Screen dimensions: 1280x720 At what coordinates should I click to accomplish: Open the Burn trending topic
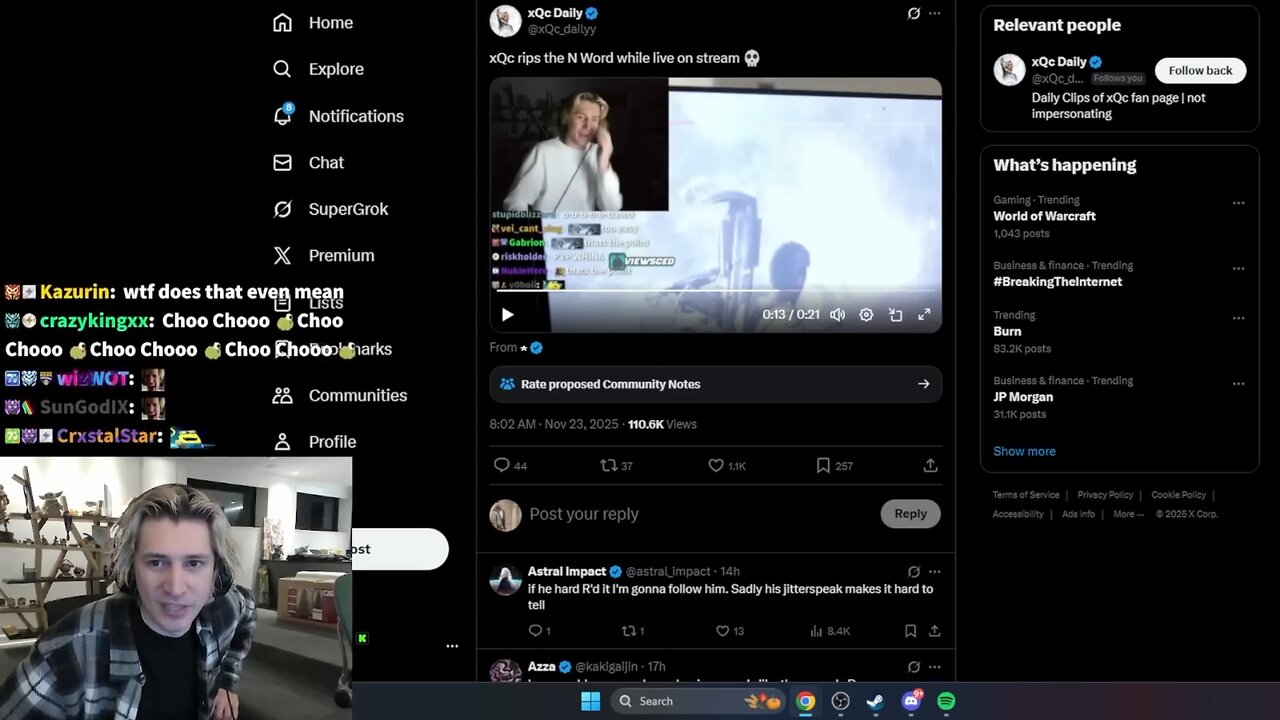(x=1007, y=332)
